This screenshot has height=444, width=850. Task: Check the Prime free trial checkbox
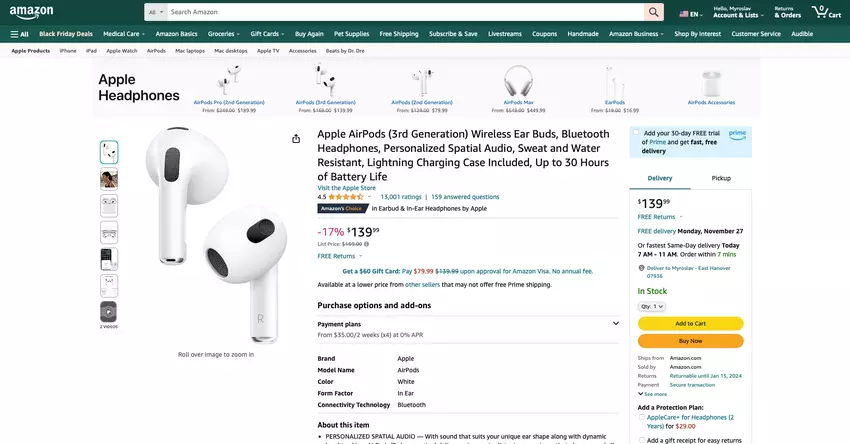click(x=636, y=133)
